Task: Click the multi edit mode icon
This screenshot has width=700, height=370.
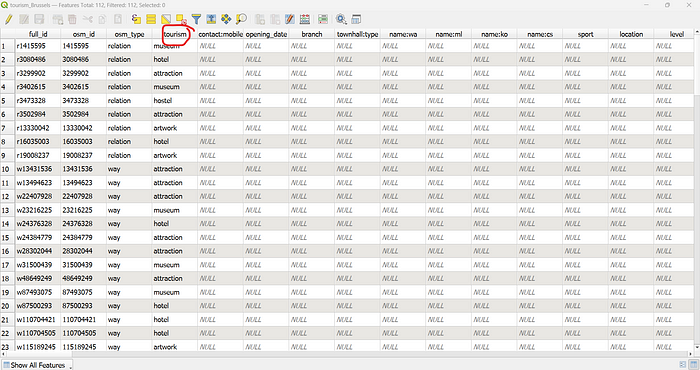Action: pos(24,19)
